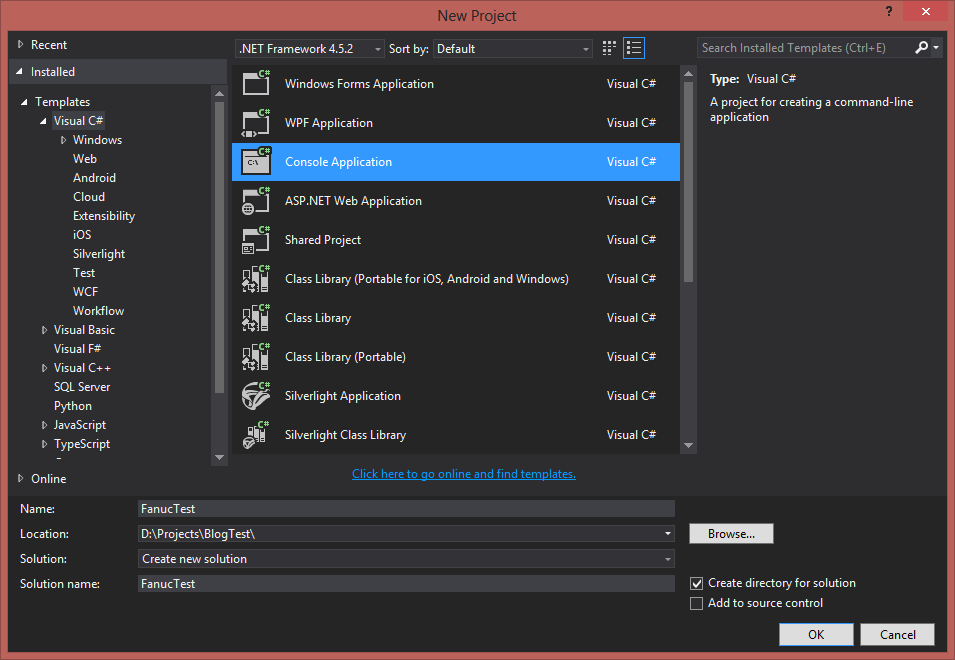This screenshot has height=660, width=955.
Task: Switch to small icons view
Action: coord(609,48)
